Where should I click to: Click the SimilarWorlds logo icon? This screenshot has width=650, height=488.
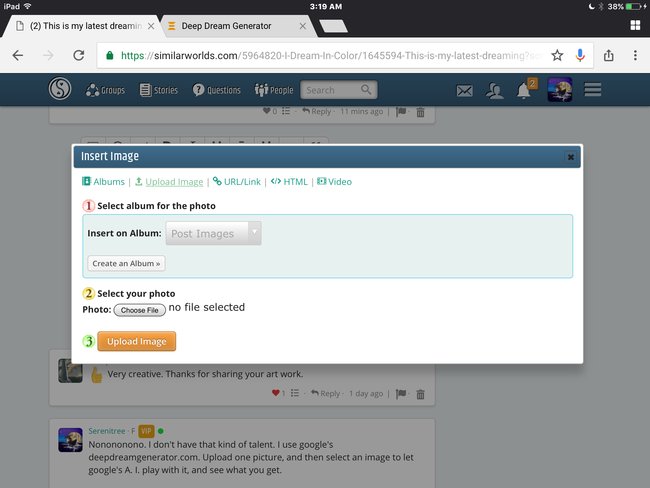point(60,89)
